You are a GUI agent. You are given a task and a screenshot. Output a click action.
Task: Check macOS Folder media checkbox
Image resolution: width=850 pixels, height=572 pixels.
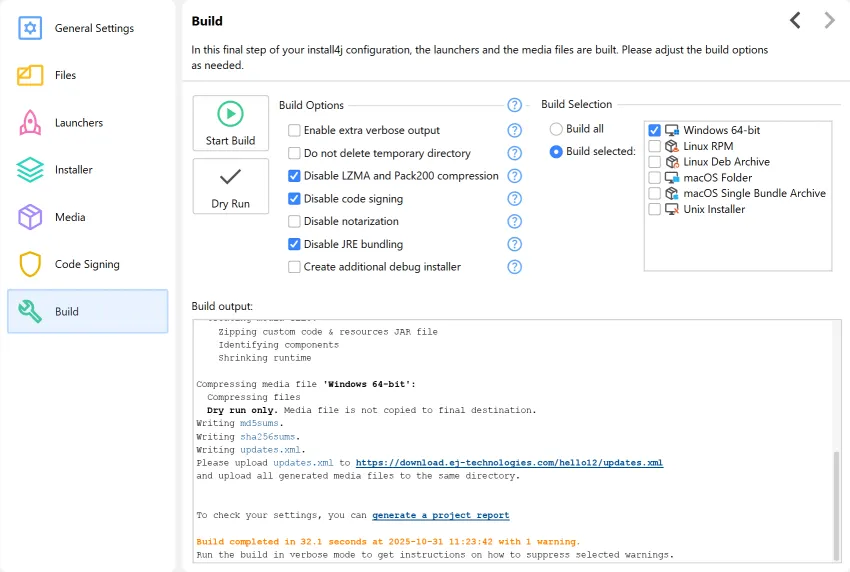(x=654, y=177)
